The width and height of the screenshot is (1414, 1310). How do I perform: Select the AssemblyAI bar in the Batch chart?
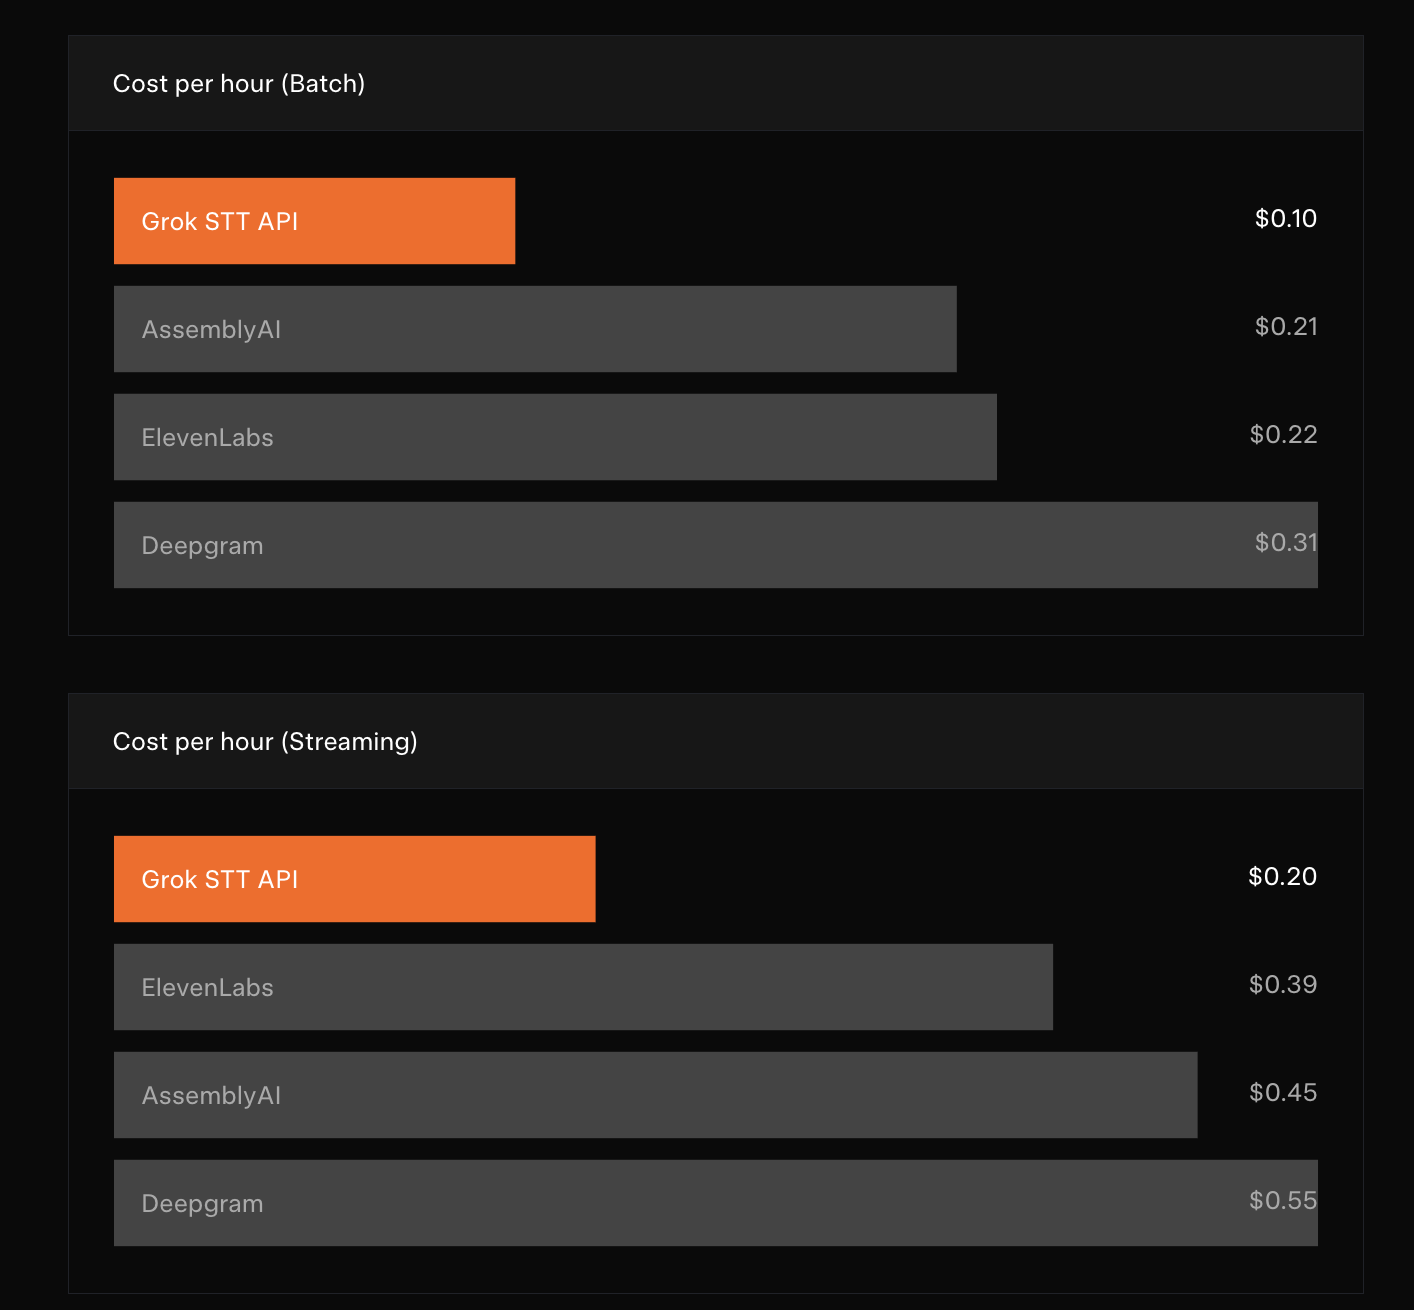pyautogui.click(x=600, y=329)
